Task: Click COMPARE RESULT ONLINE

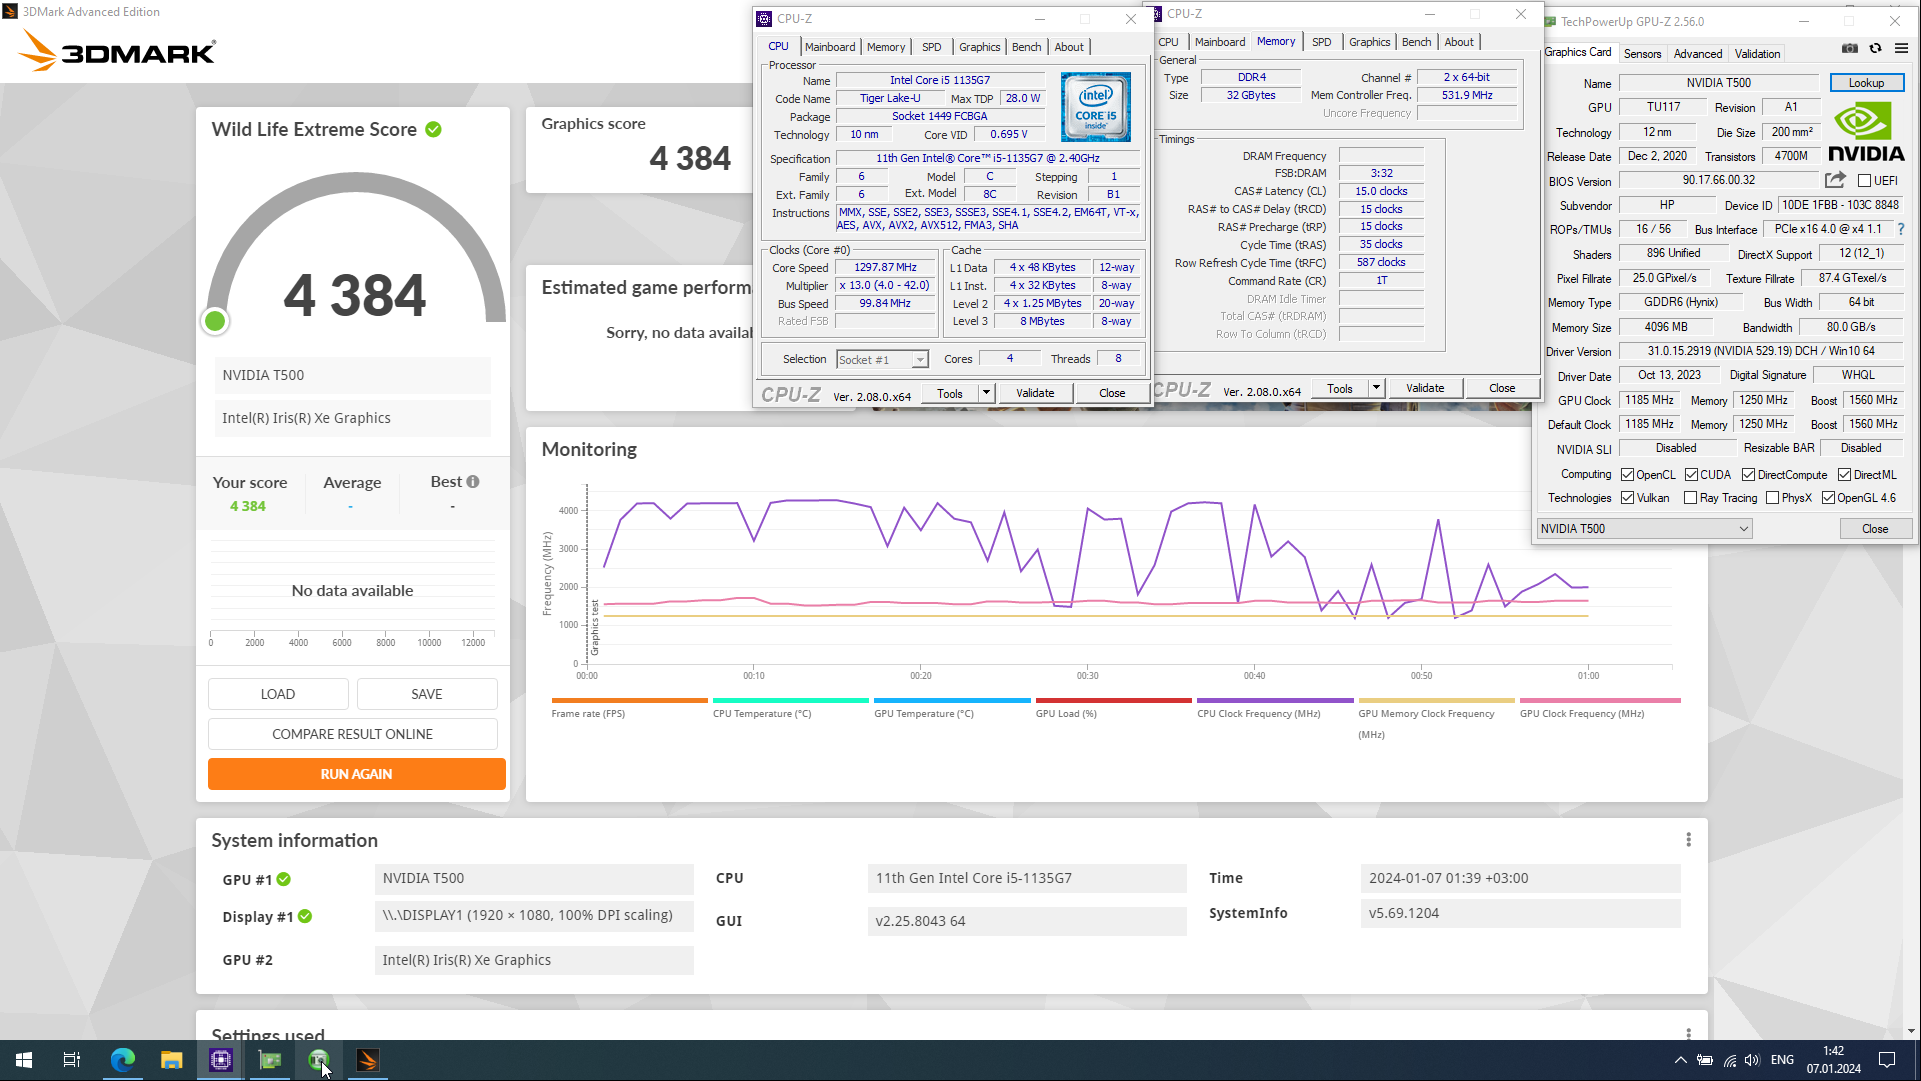Action: [x=352, y=734]
